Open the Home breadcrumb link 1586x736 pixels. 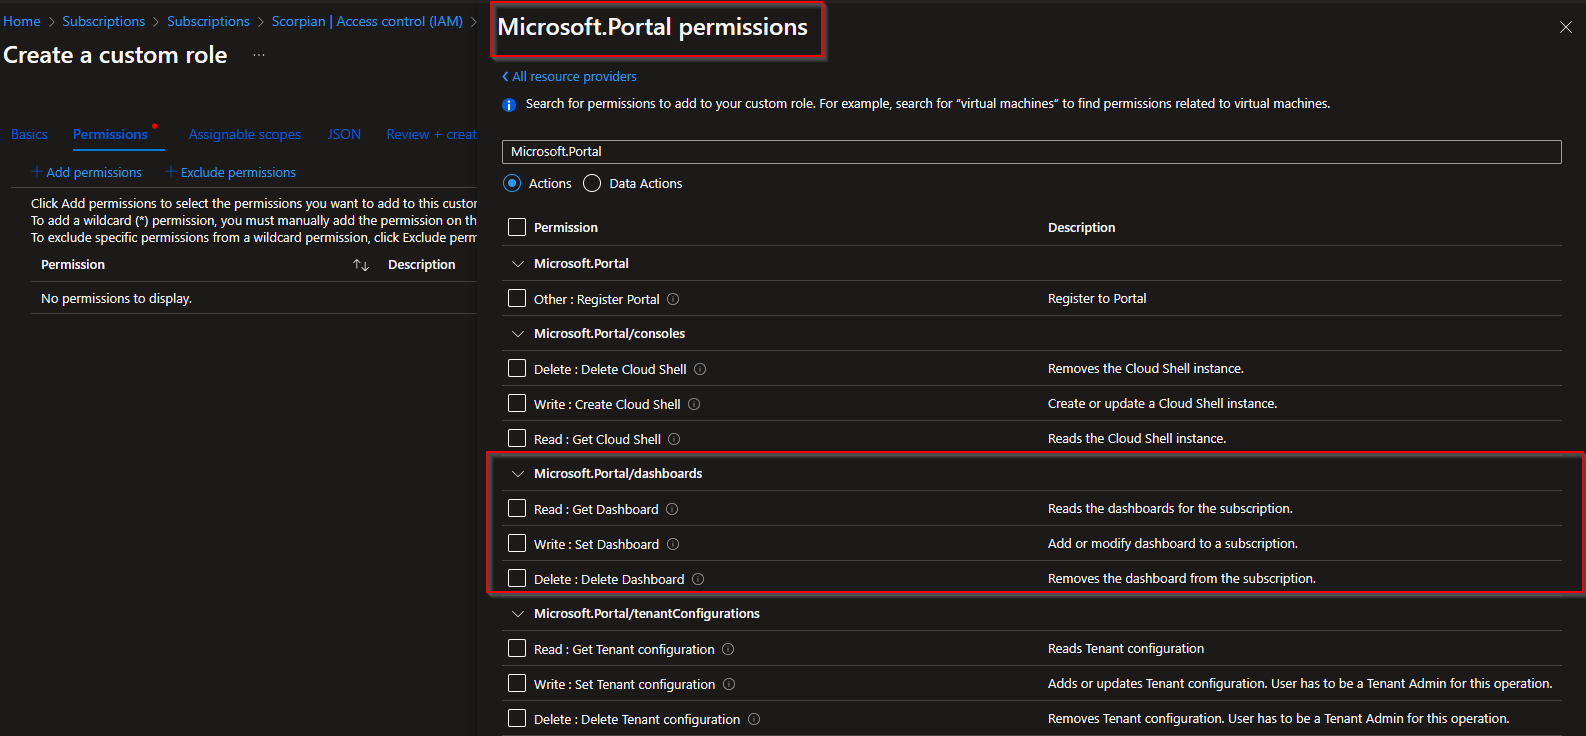(22, 21)
